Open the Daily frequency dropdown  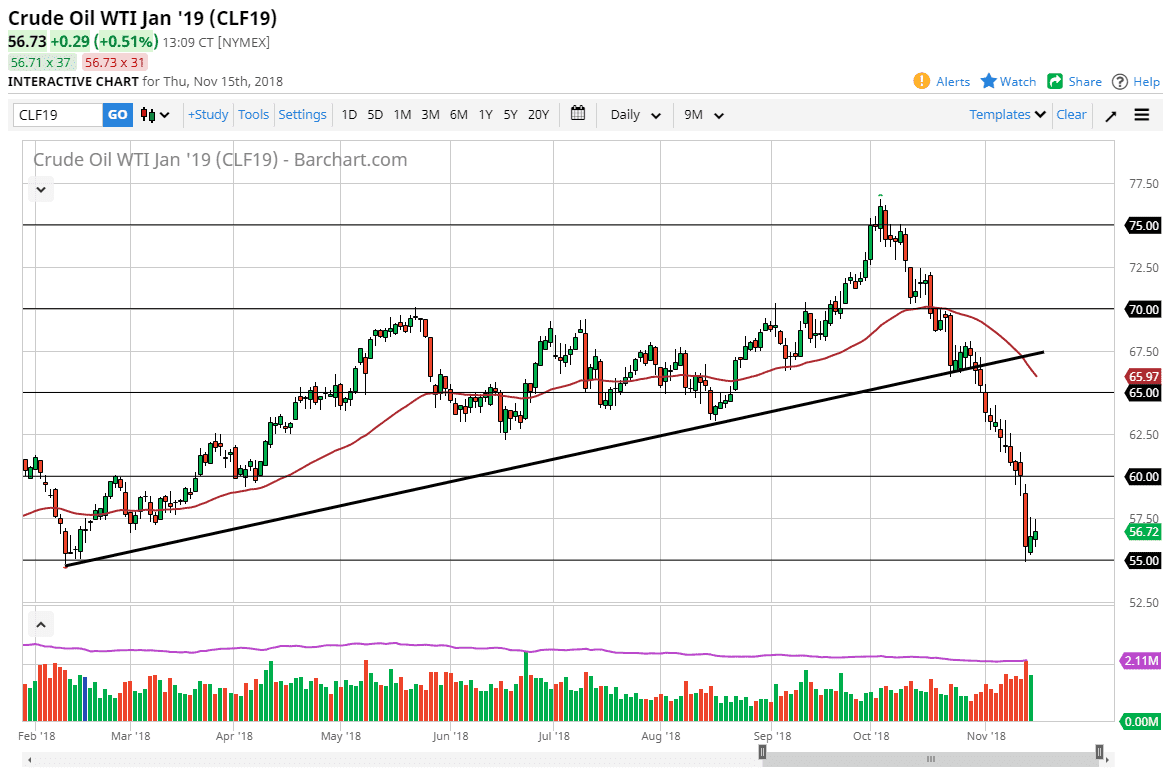(x=633, y=114)
